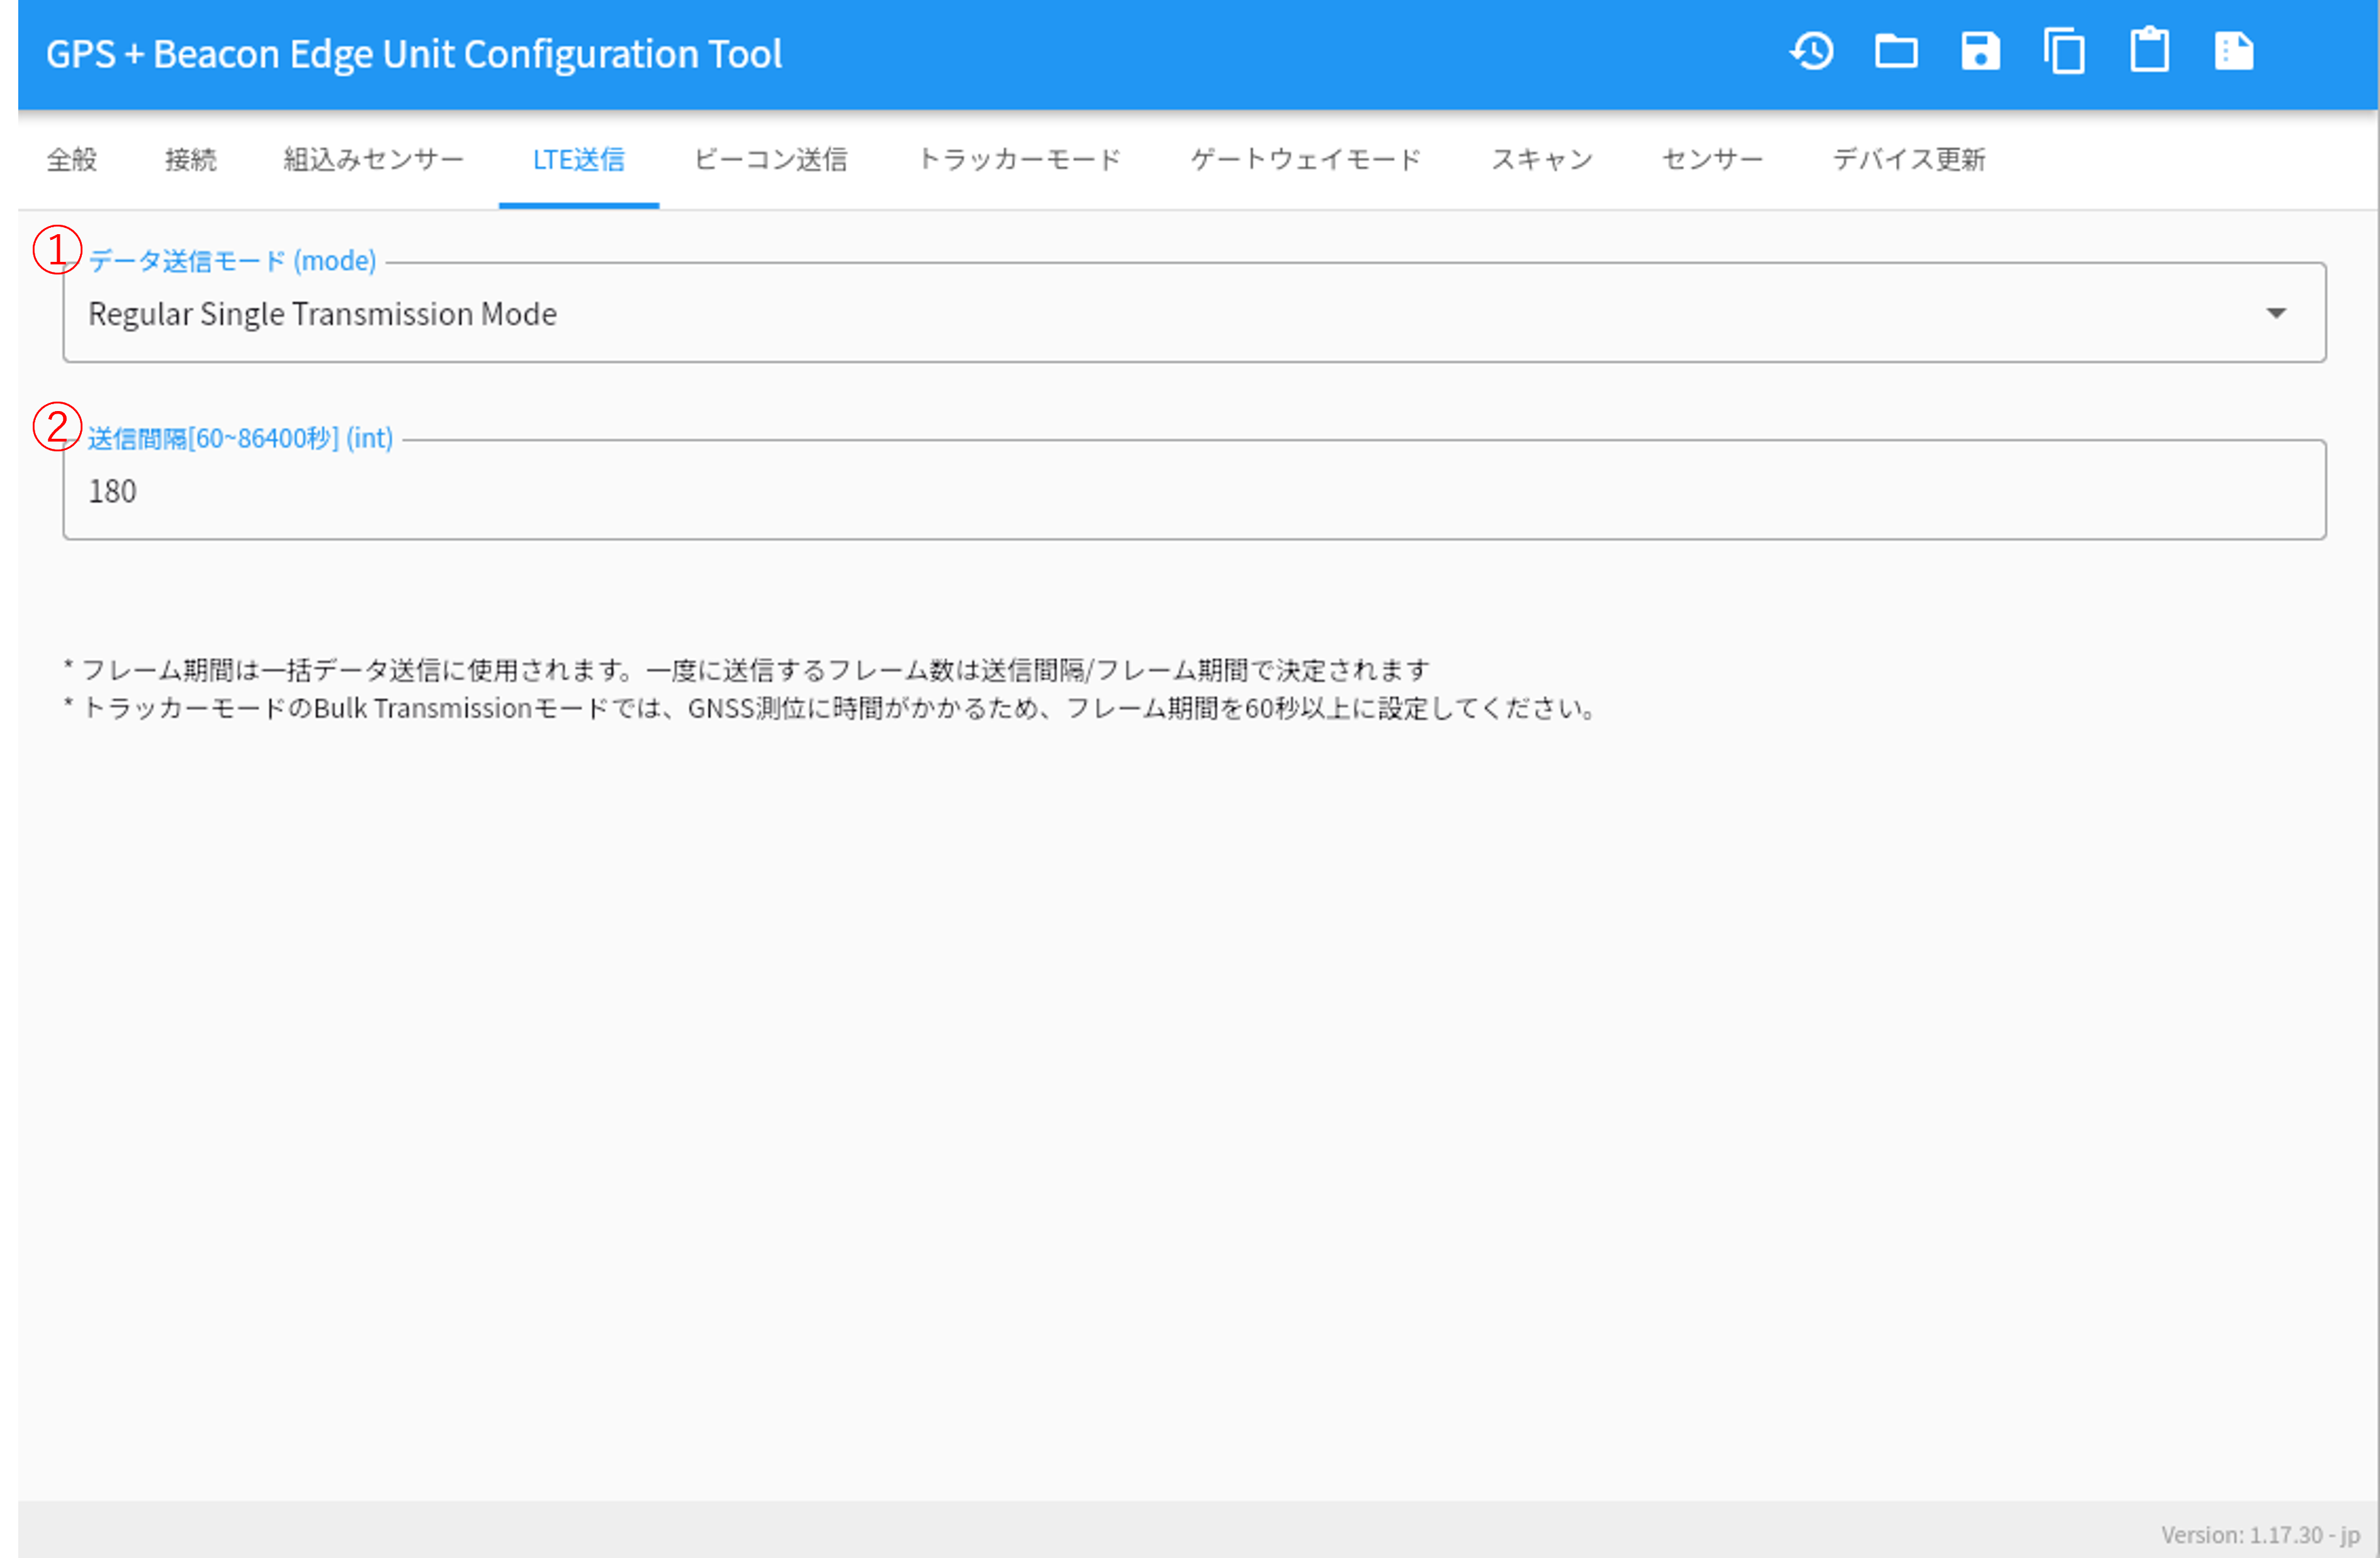Open the センサー tab

click(x=1712, y=160)
